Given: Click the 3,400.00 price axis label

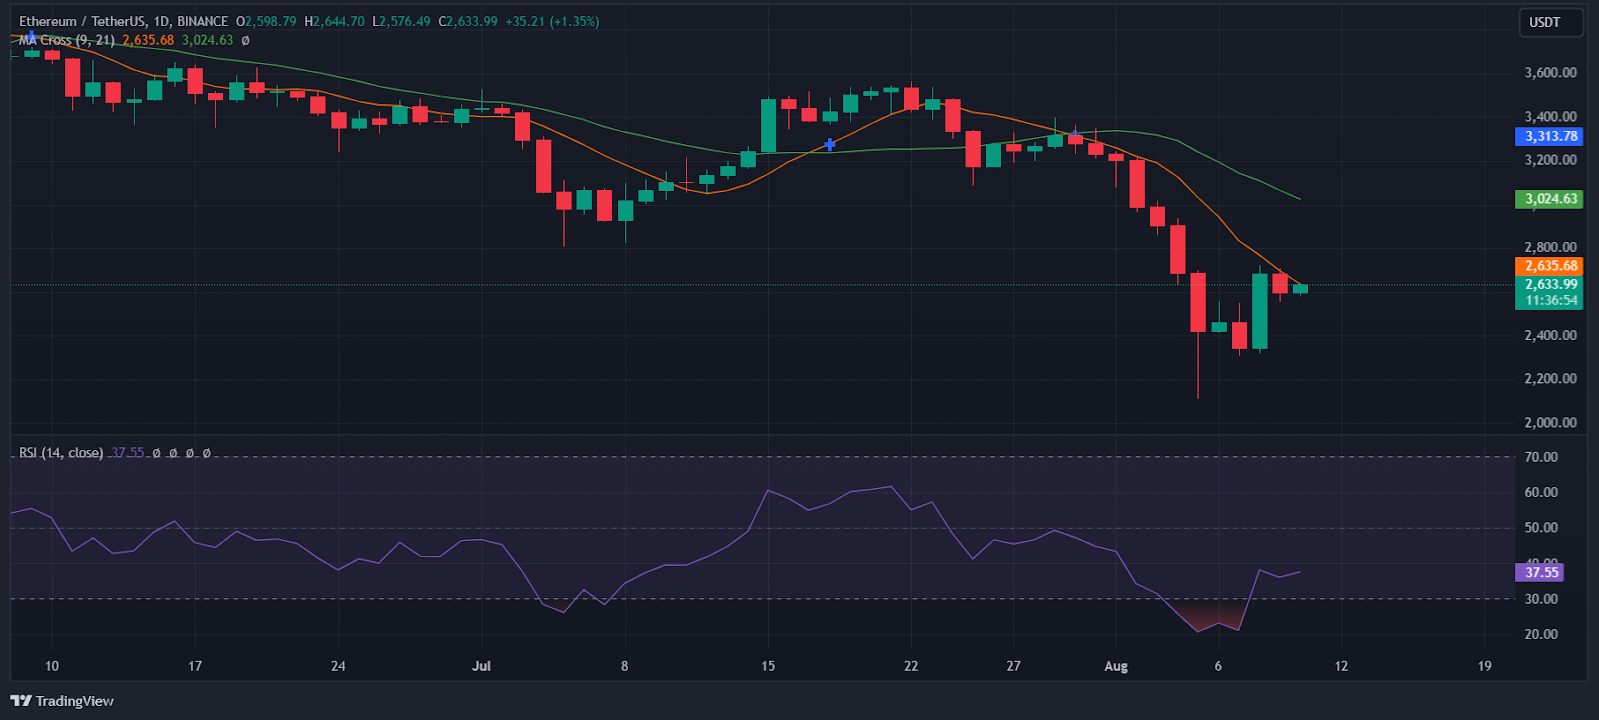Looking at the screenshot, I should pyautogui.click(x=1550, y=117).
